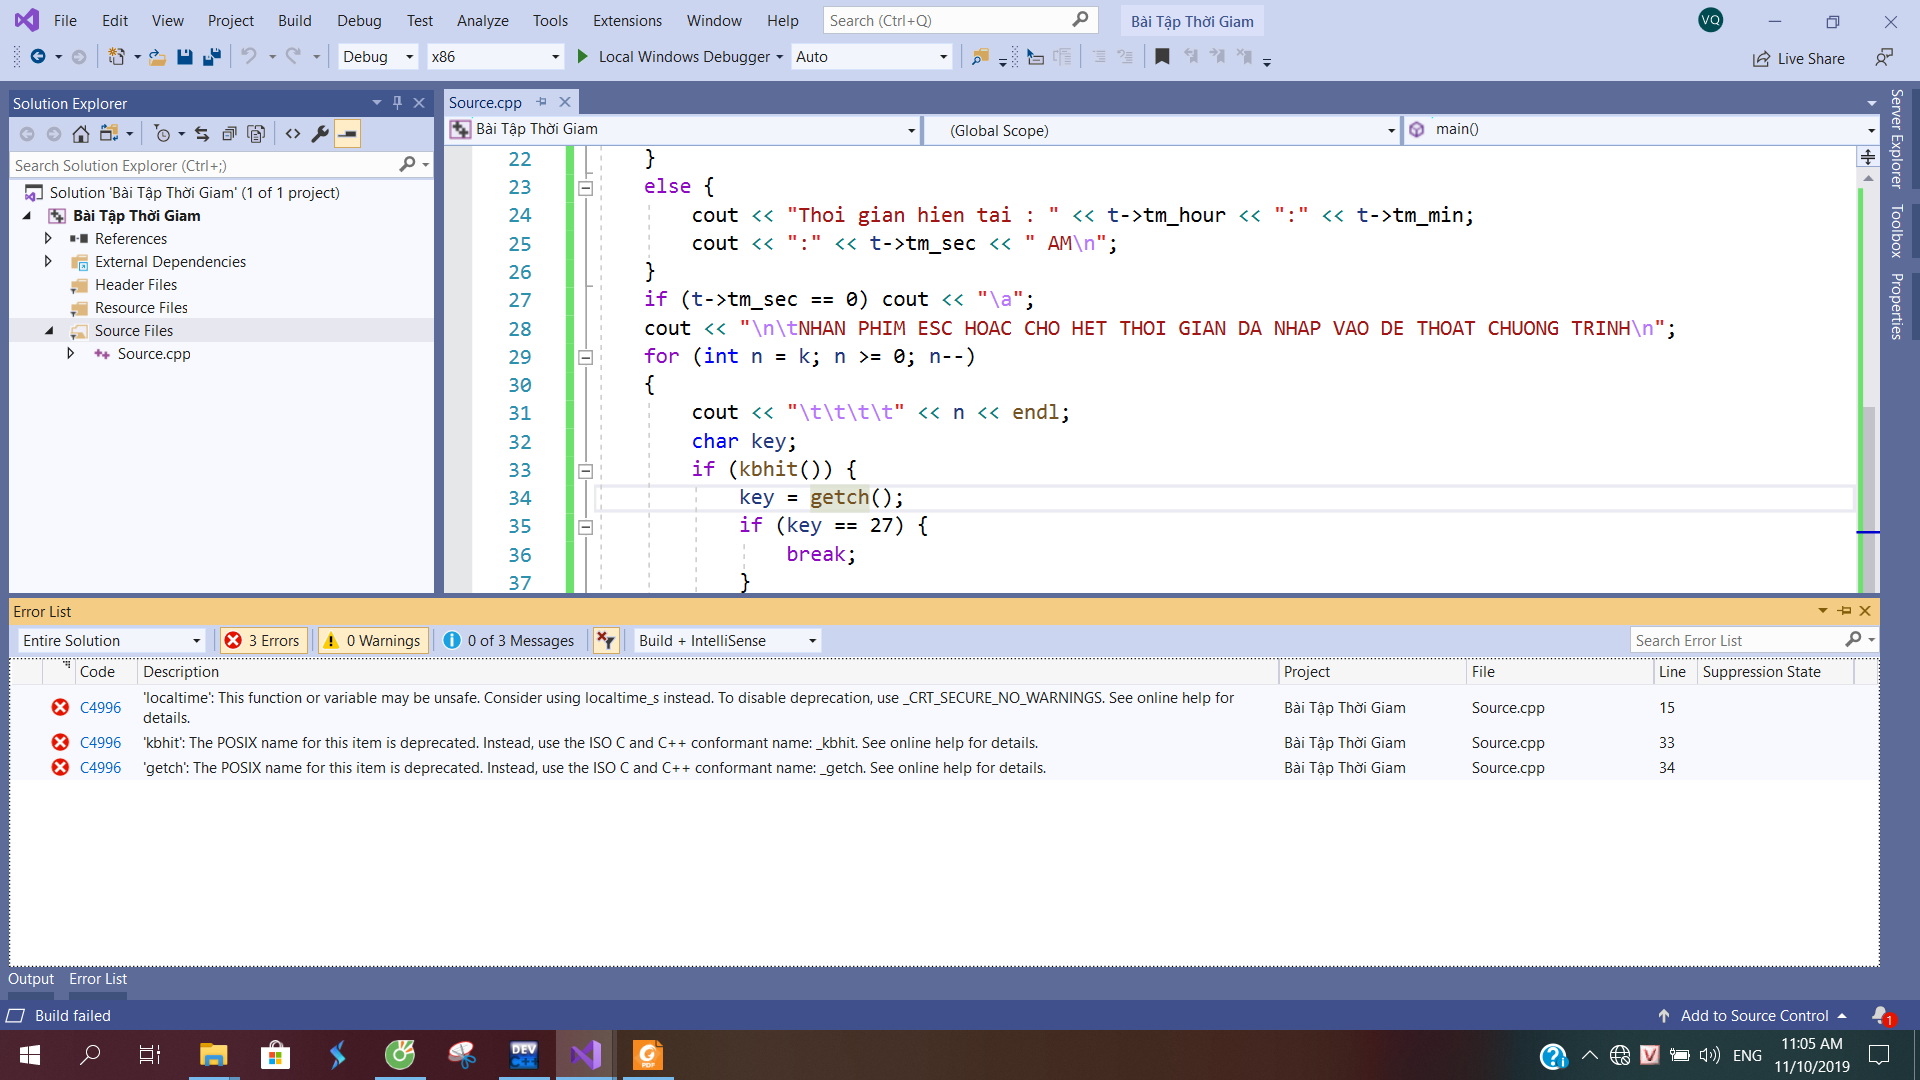Switch to the Output tab
Image resolution: width=1920 pixels, height=1080 pixels.
click(x=29, y=979)
